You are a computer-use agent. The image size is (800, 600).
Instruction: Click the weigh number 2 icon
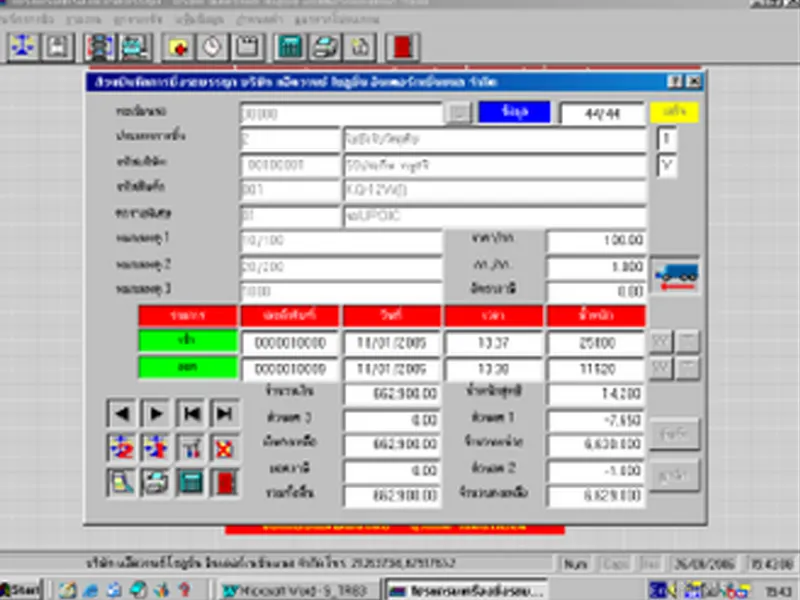click(x=121, y=448)
